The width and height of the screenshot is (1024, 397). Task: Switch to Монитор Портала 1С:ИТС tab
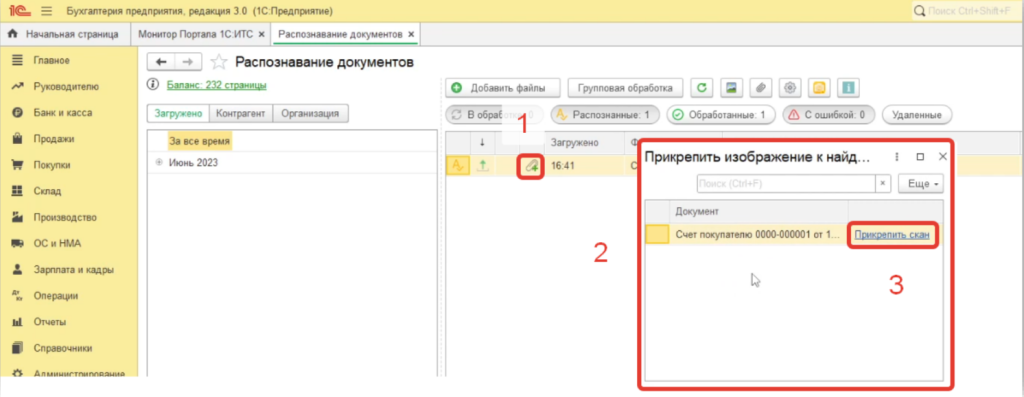click(x=196, y=34)
